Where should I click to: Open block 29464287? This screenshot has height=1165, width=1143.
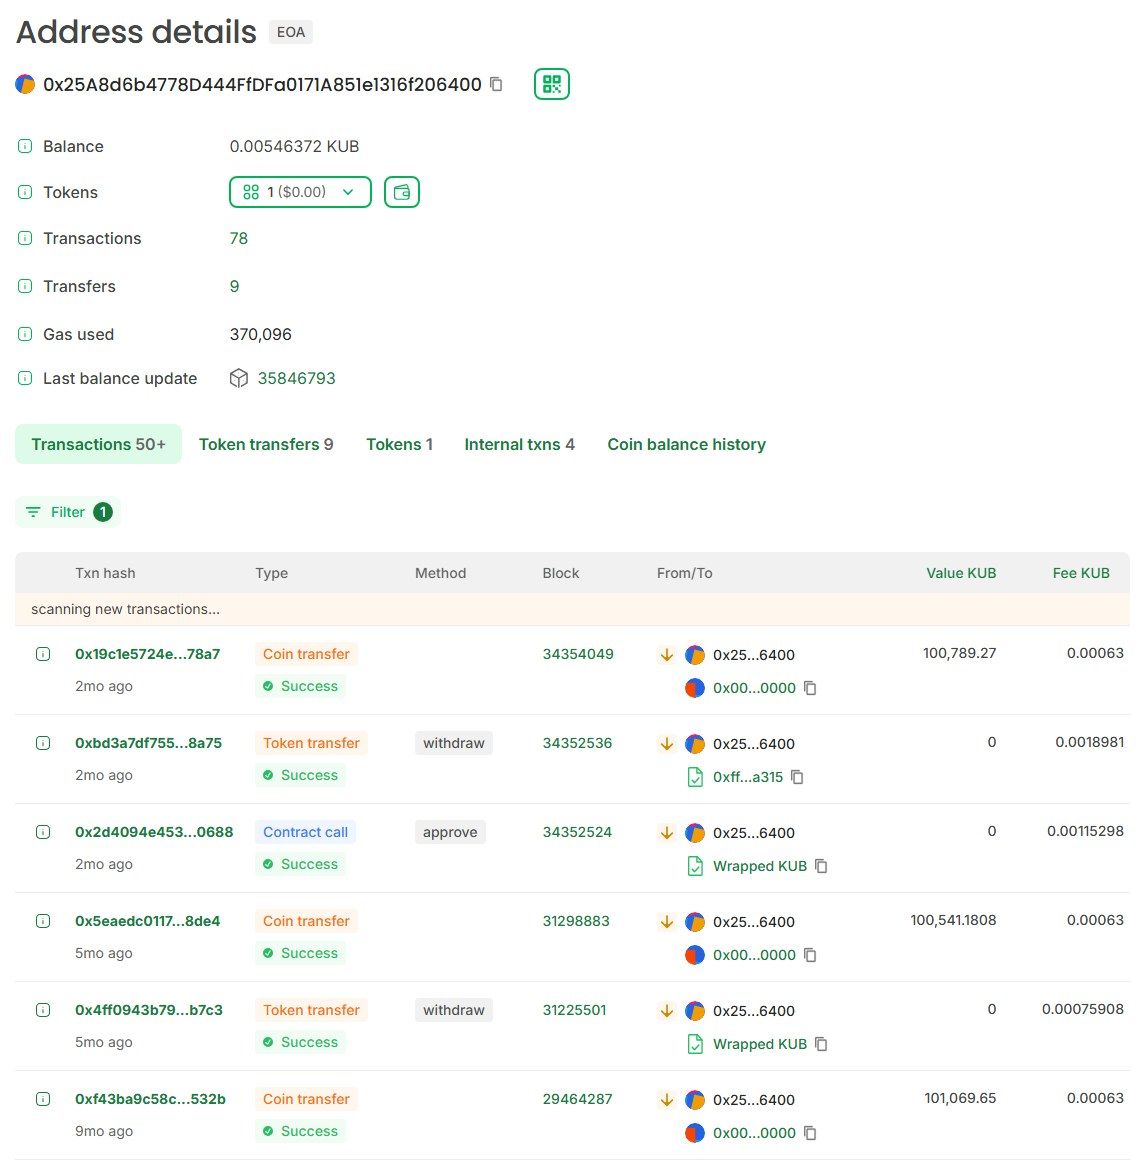[577, 1099]
